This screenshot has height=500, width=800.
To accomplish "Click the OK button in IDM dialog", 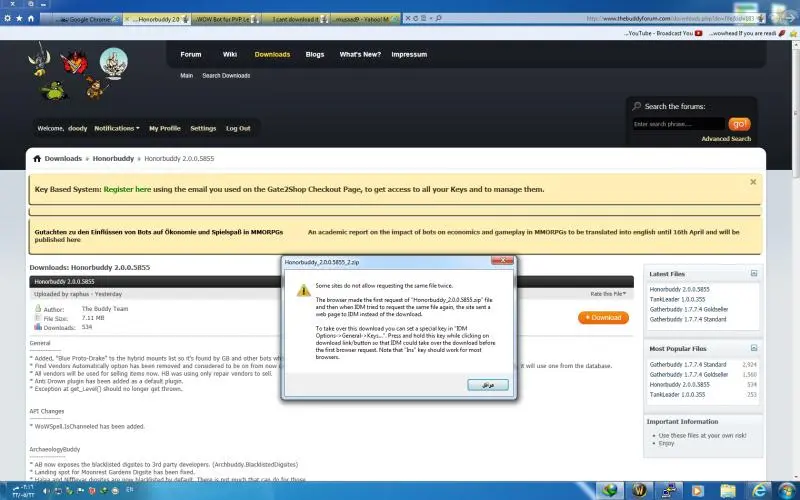I will 488,385.
